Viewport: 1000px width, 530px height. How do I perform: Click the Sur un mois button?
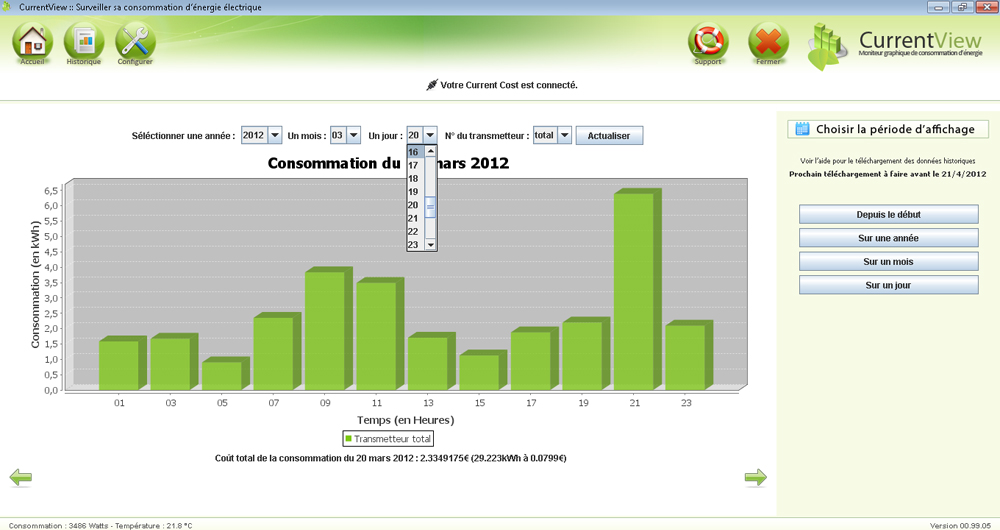(x=888, y=262)
